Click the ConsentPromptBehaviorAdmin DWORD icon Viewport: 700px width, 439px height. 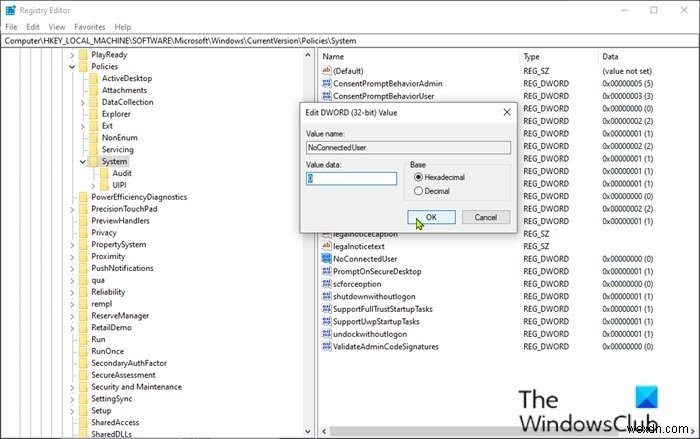click(326, 83)
